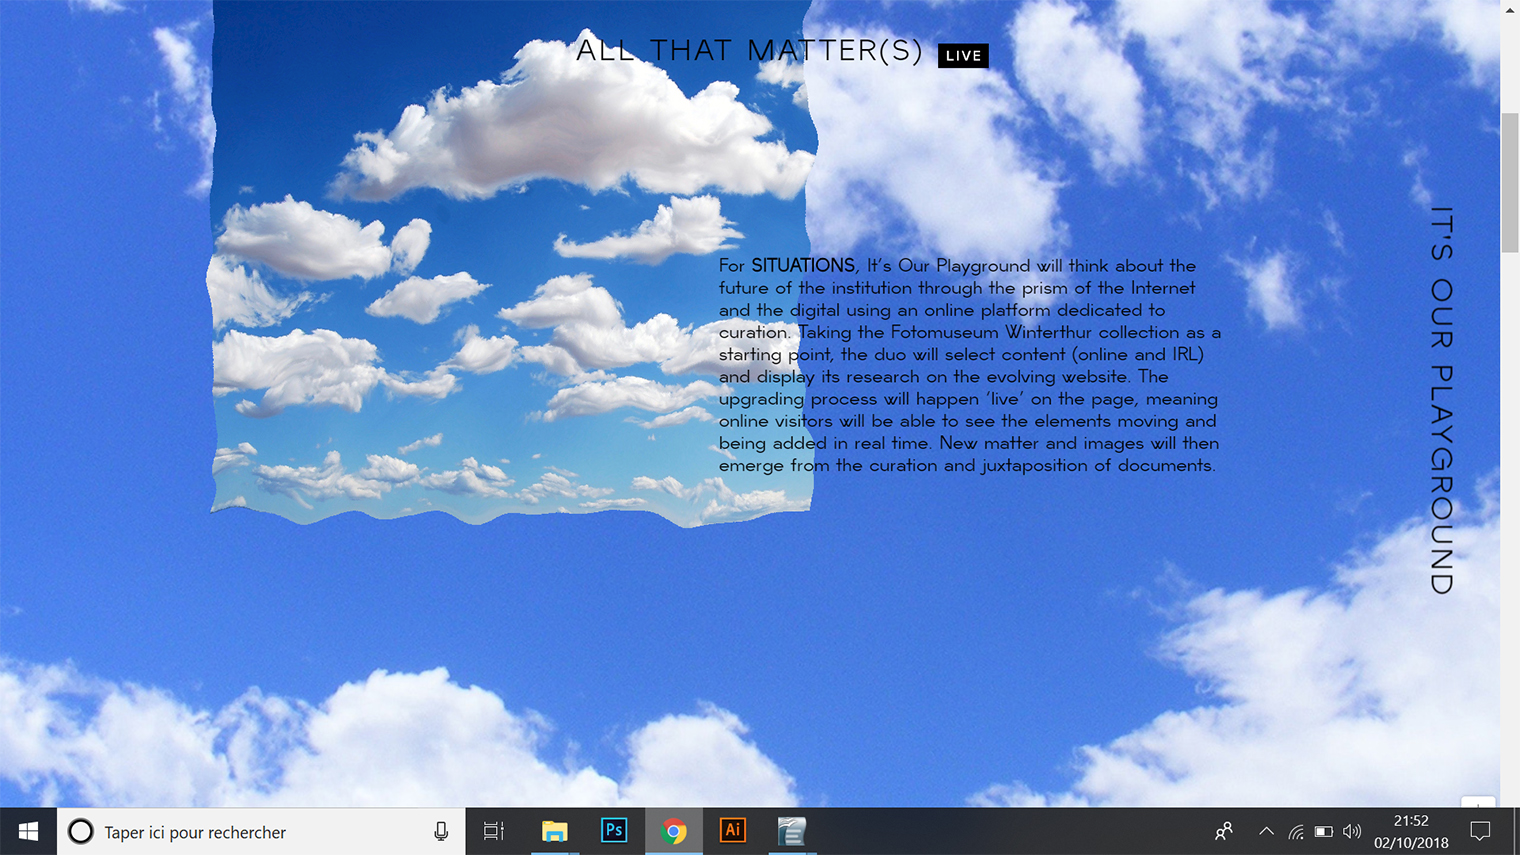Click the LIVE badge next to the title
This screenshot has width=1520, height=855.
[963, 56]
